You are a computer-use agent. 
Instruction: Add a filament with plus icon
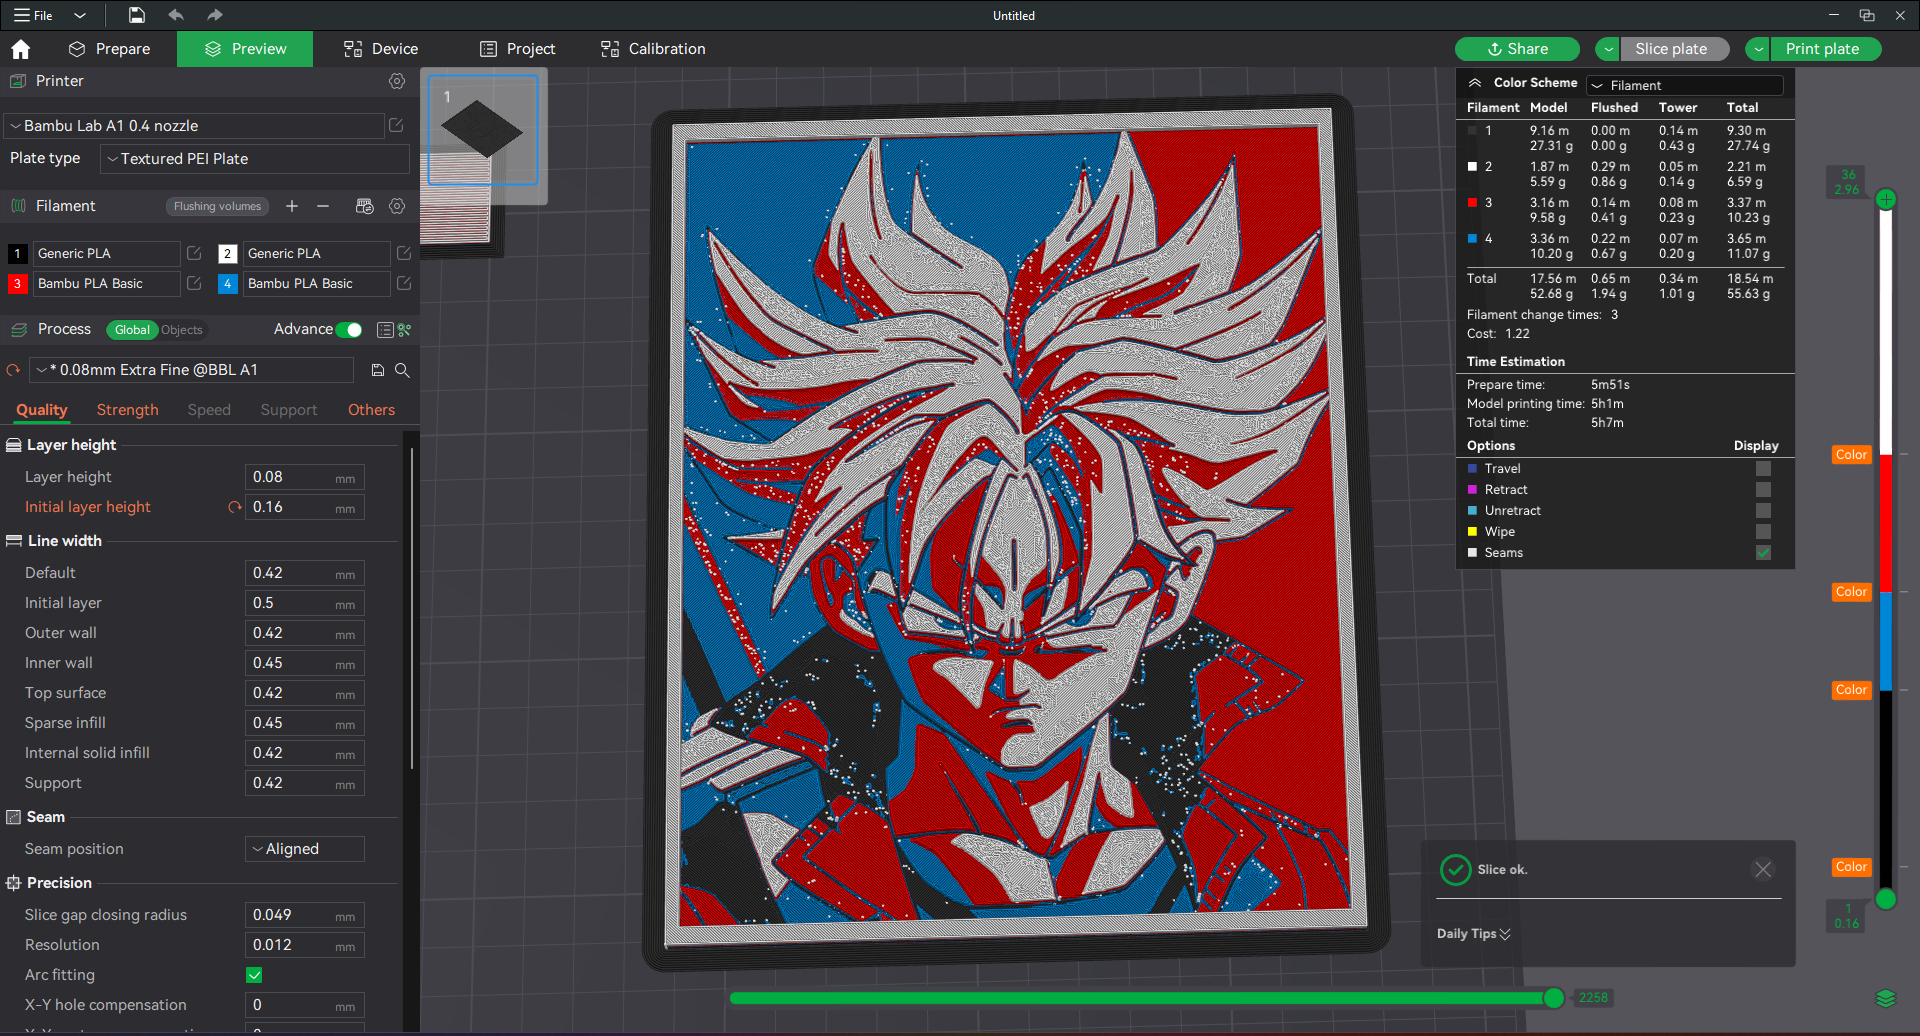pos(292,206)
